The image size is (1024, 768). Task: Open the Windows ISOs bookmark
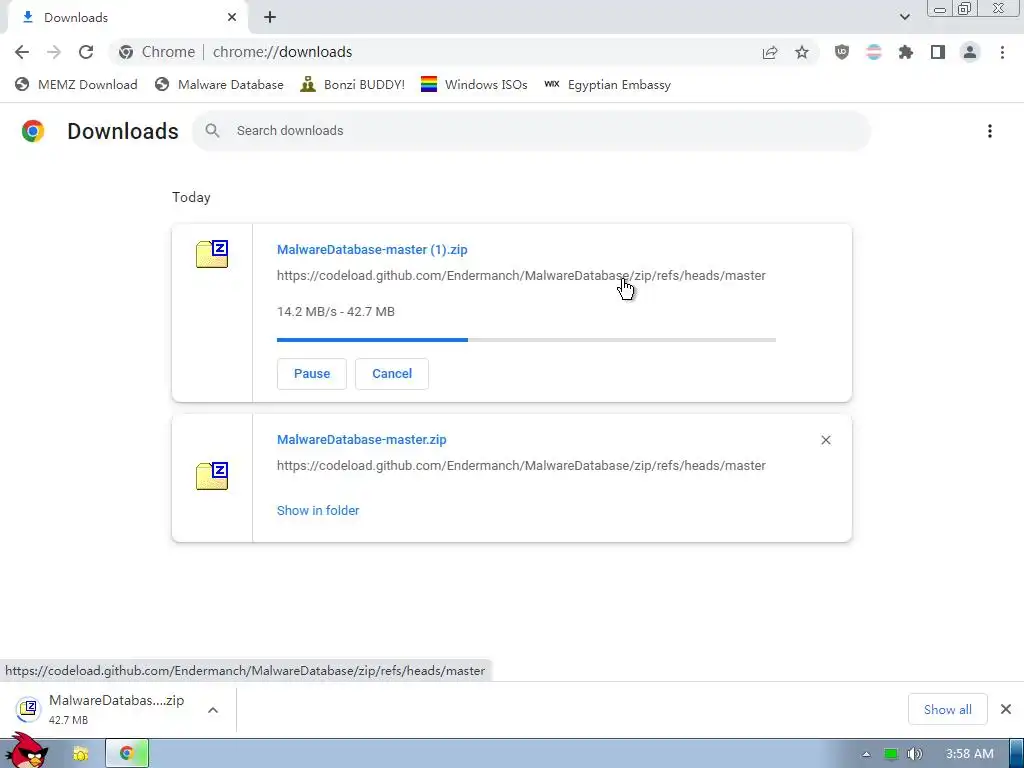point(474,85)
